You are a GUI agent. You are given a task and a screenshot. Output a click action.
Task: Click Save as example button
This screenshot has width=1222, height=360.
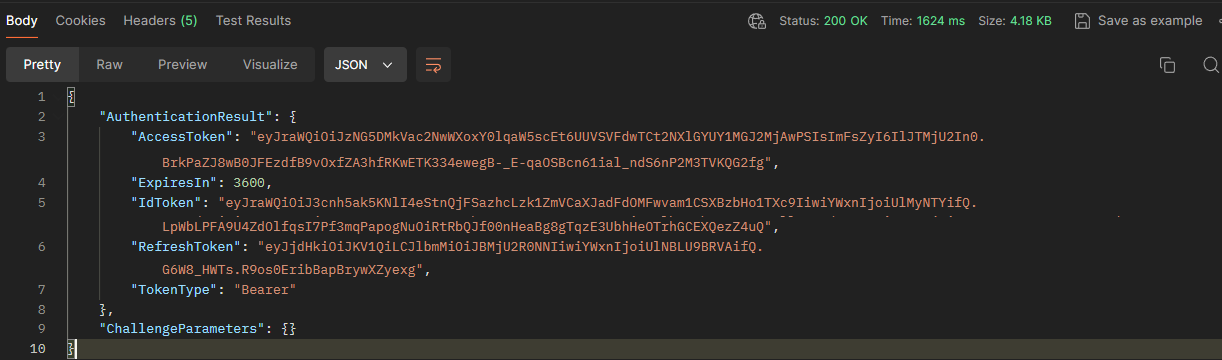(1138, 20)
